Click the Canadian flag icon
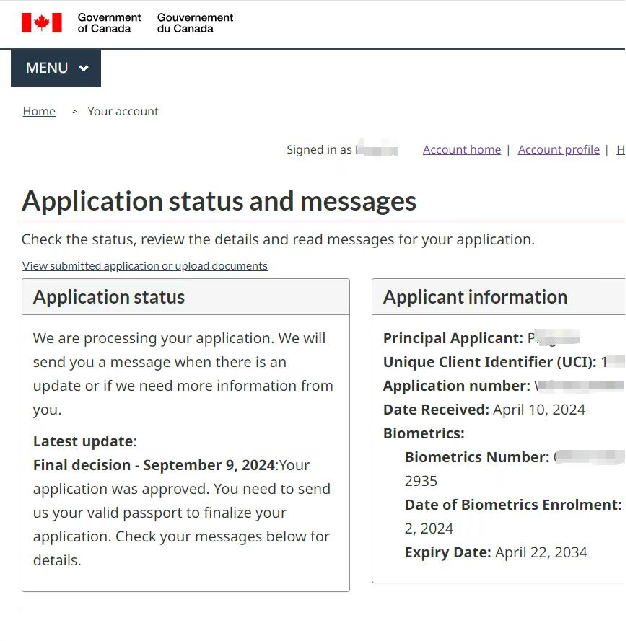The image size is (626, 641). (42, 22)
